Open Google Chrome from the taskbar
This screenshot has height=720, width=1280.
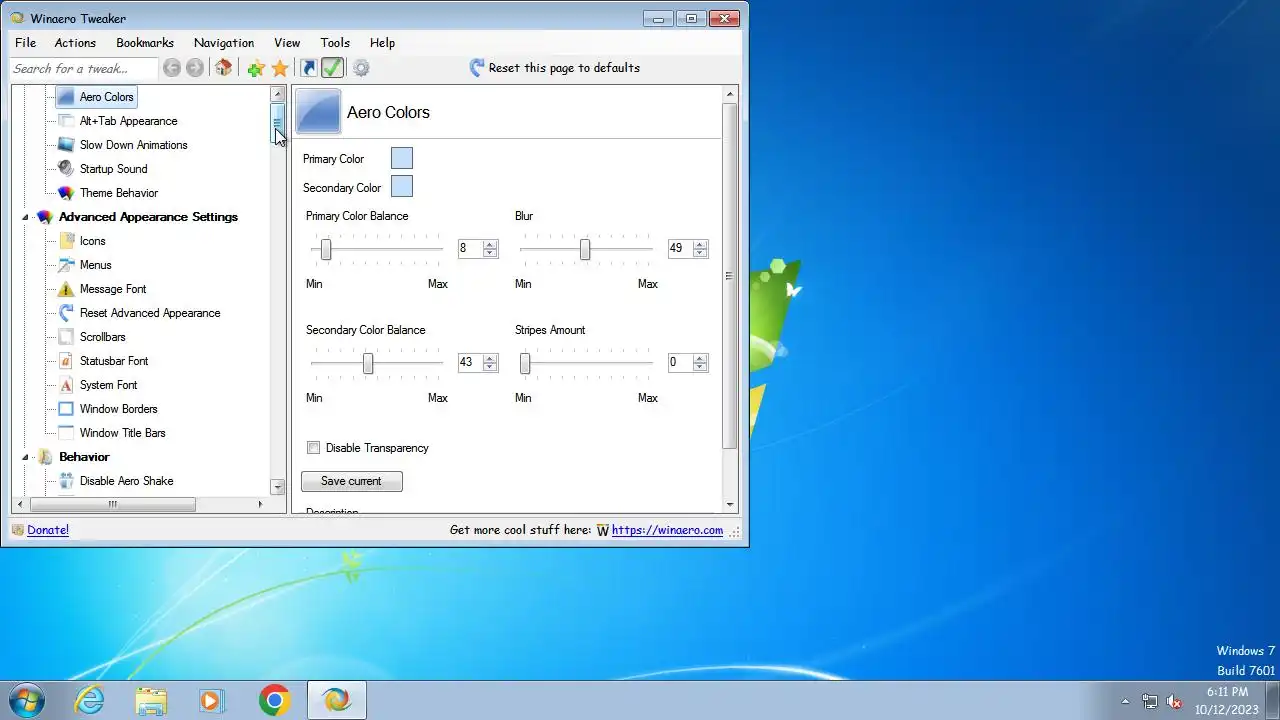[x=275, y=700]
